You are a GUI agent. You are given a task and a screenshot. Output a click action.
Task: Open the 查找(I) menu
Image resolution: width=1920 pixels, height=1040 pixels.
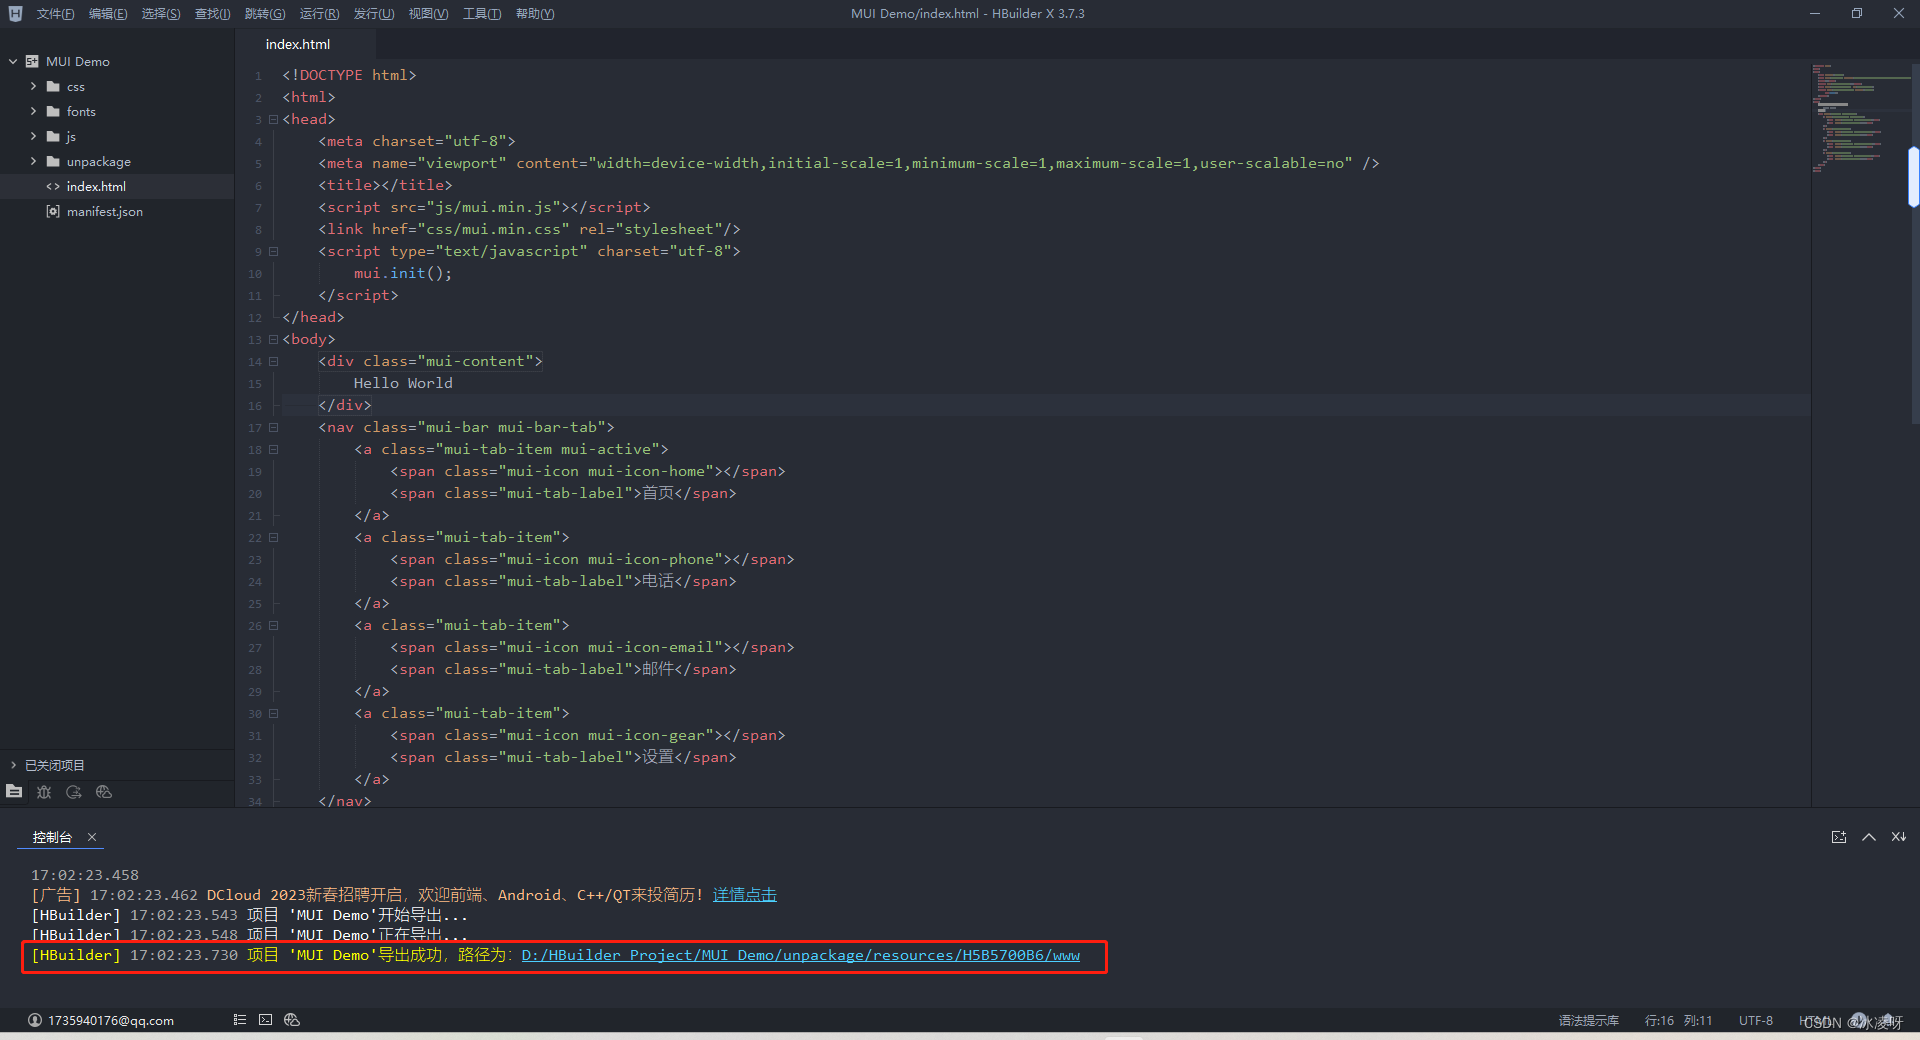(212, 14)
